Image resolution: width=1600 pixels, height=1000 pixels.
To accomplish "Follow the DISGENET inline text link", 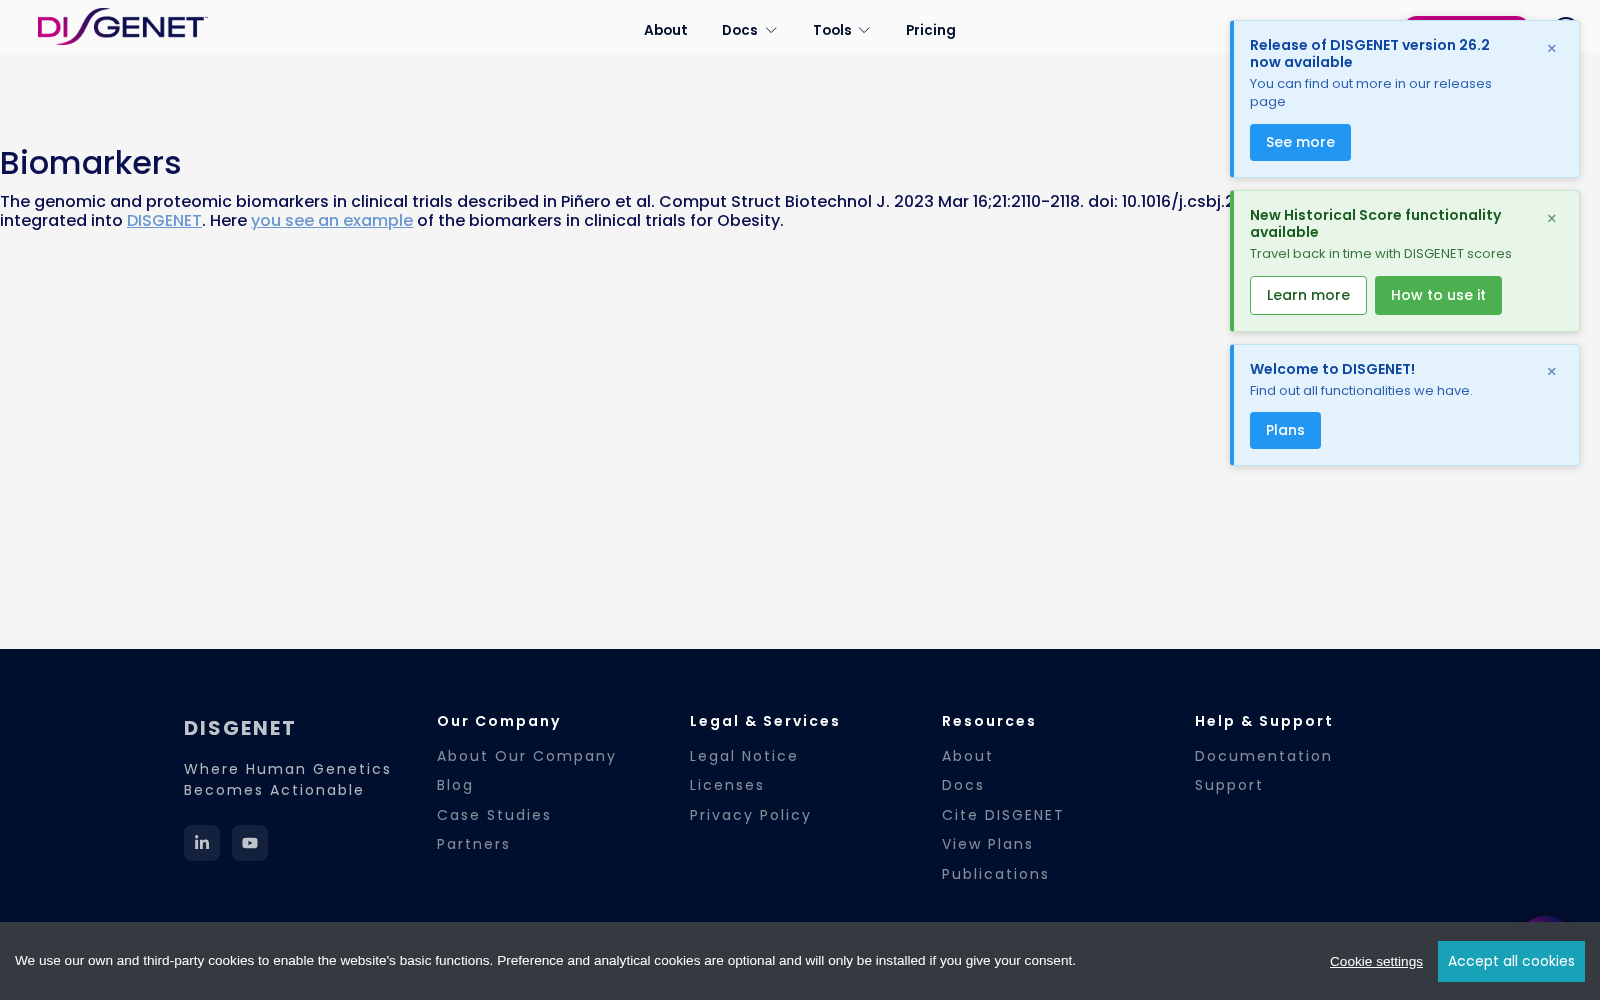I will [164, 220].
